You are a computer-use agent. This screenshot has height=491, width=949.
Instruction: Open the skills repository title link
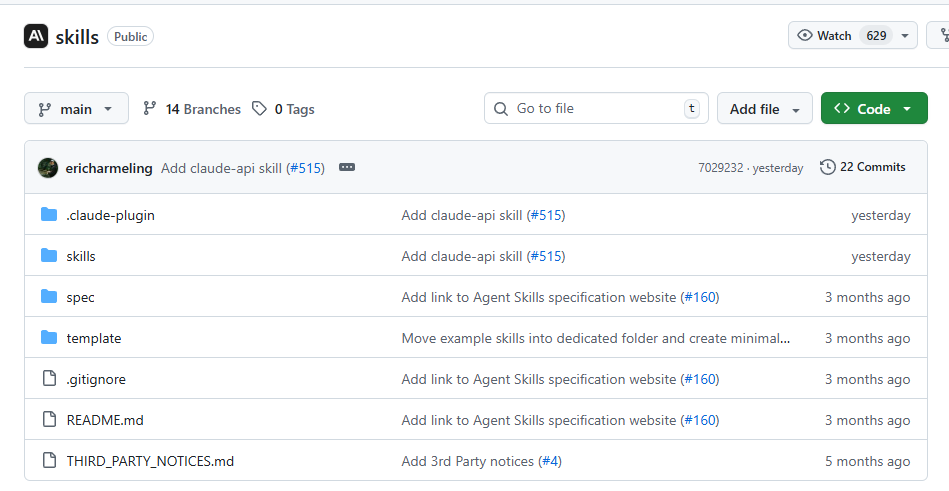coord(77,37)
